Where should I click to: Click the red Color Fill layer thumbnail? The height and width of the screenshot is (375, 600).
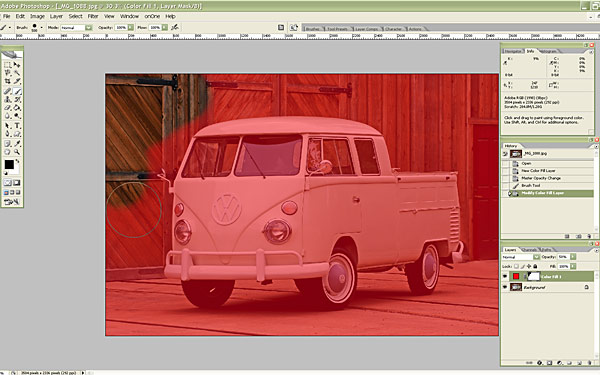[516, 276]
